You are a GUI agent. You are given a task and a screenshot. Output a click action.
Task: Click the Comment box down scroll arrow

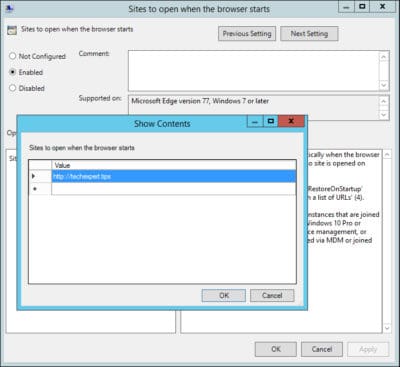(x=384, y=85)
